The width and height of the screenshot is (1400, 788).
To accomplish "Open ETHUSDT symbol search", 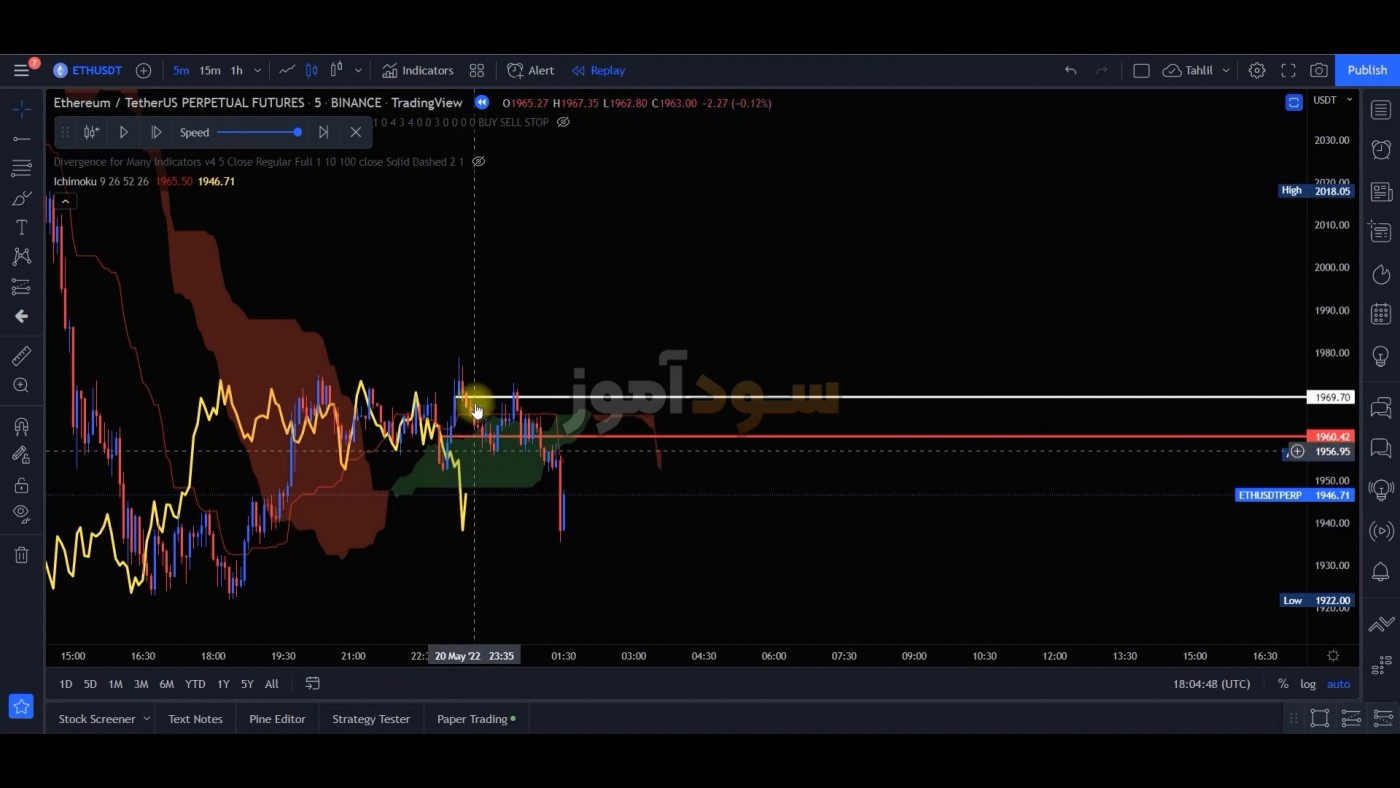I will (88, 70).
